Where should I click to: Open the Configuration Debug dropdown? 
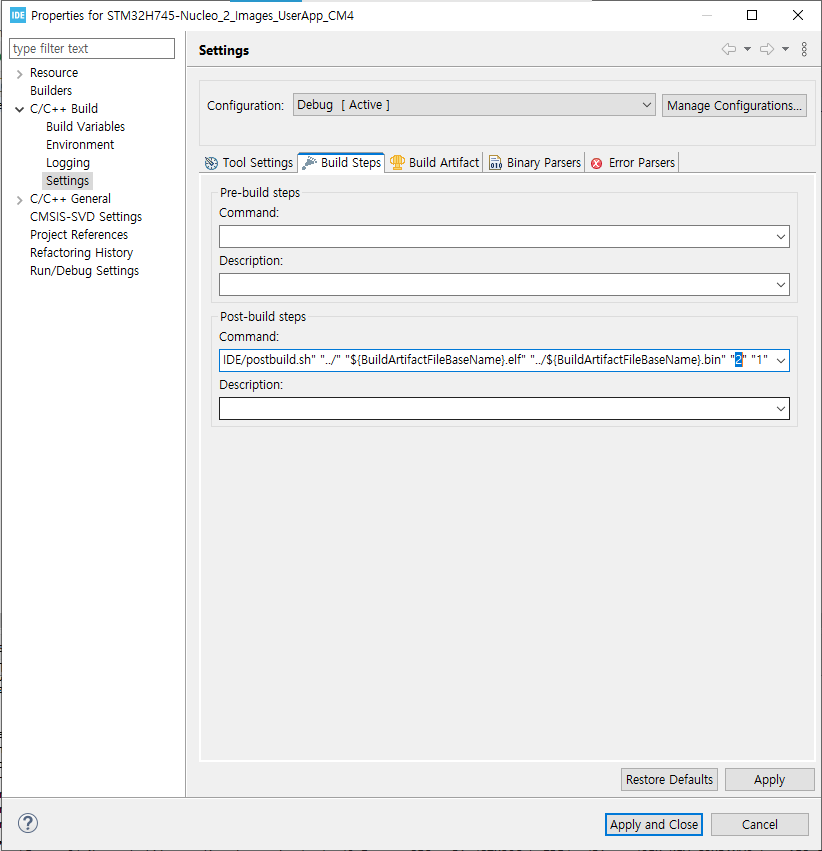[x=474, y=105]
